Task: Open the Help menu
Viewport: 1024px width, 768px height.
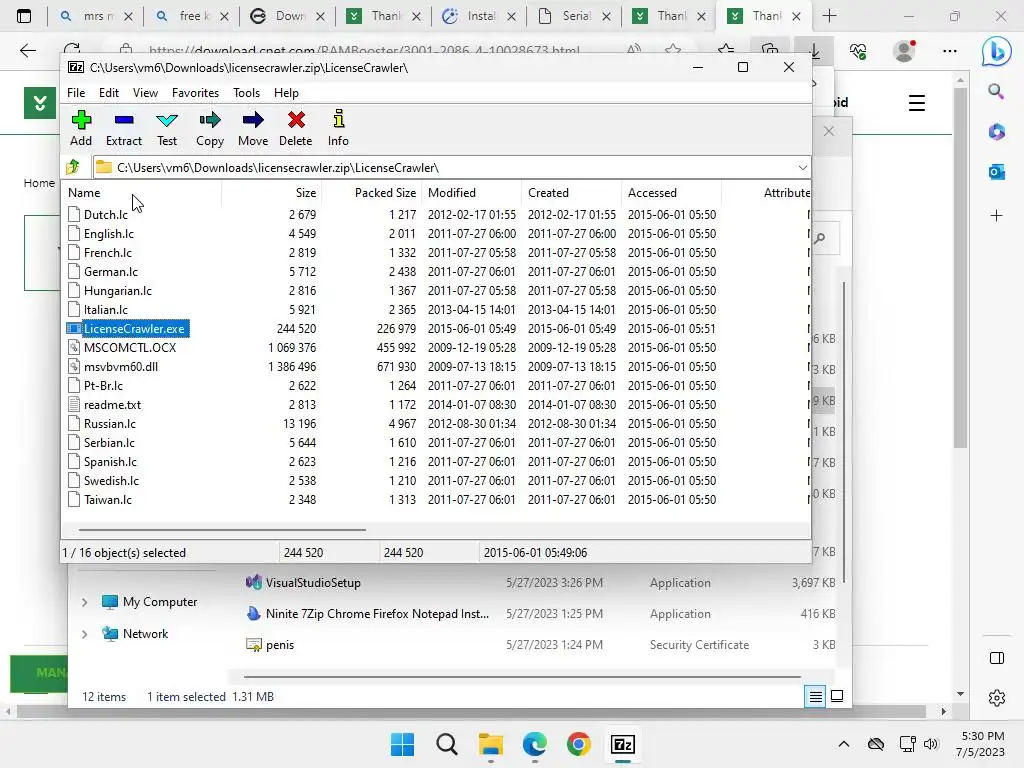Action: point(286,93)
